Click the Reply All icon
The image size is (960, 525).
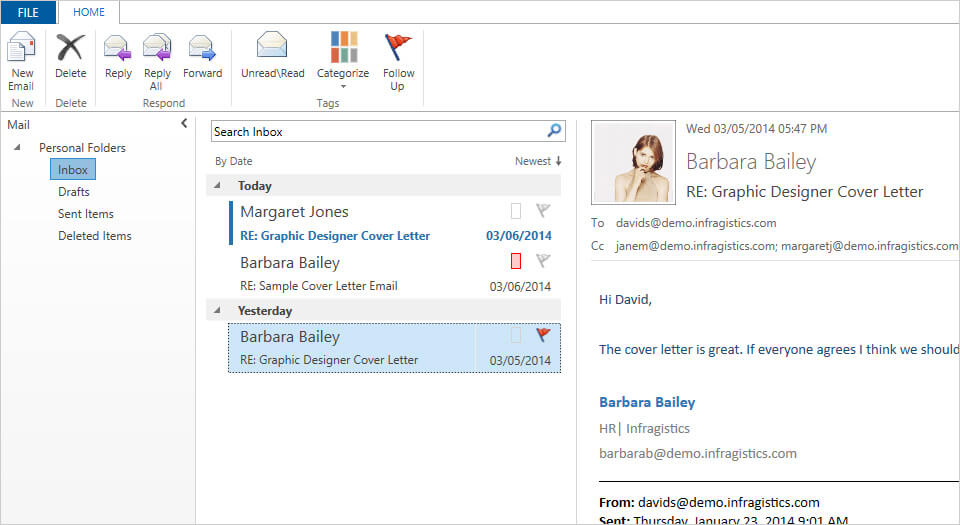click(156, 50)
